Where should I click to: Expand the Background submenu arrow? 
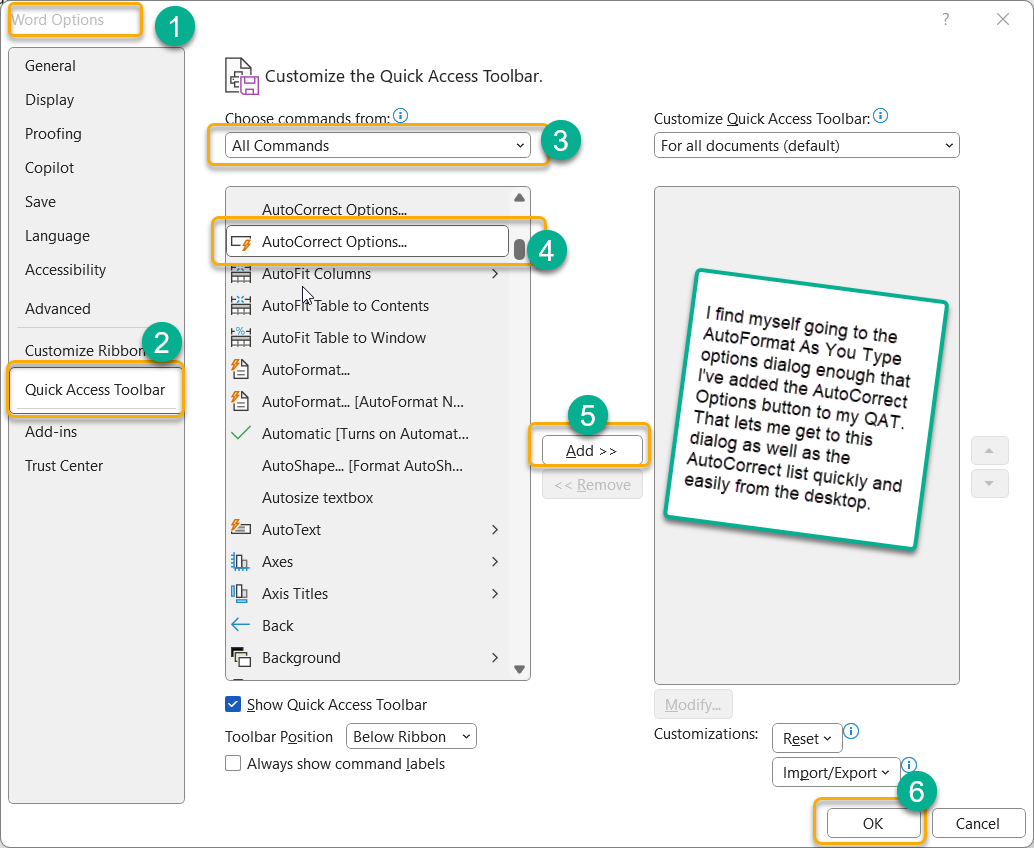pos(495,657)
